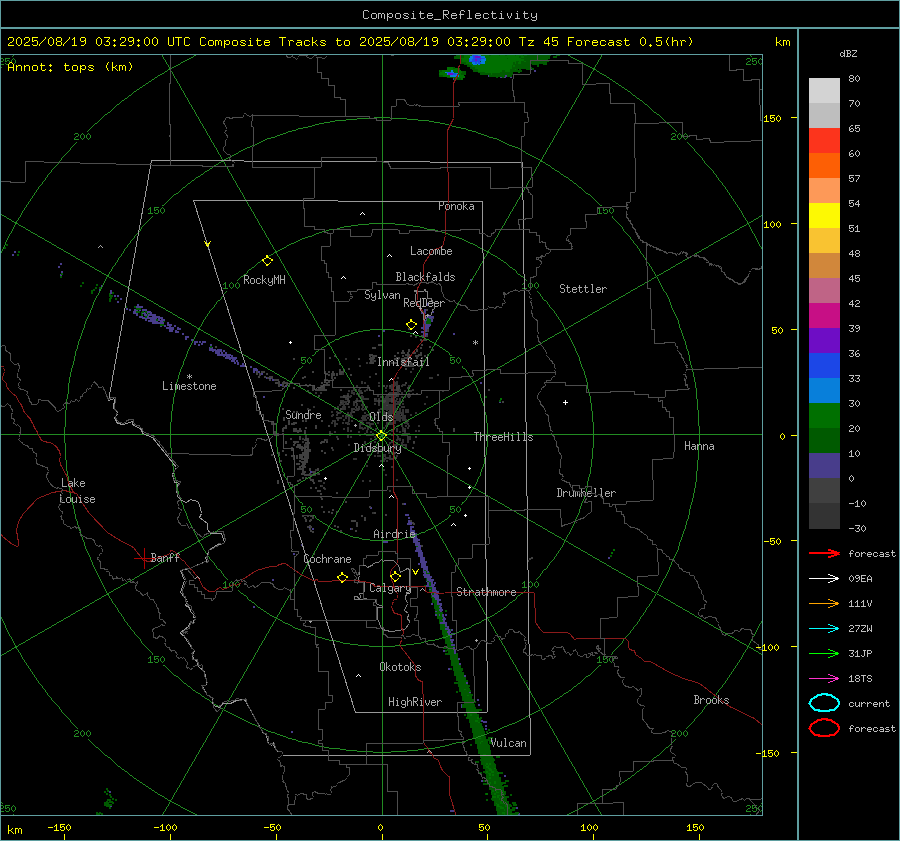
Task: Click the Didsbury label
Action: tap(377, 448)
